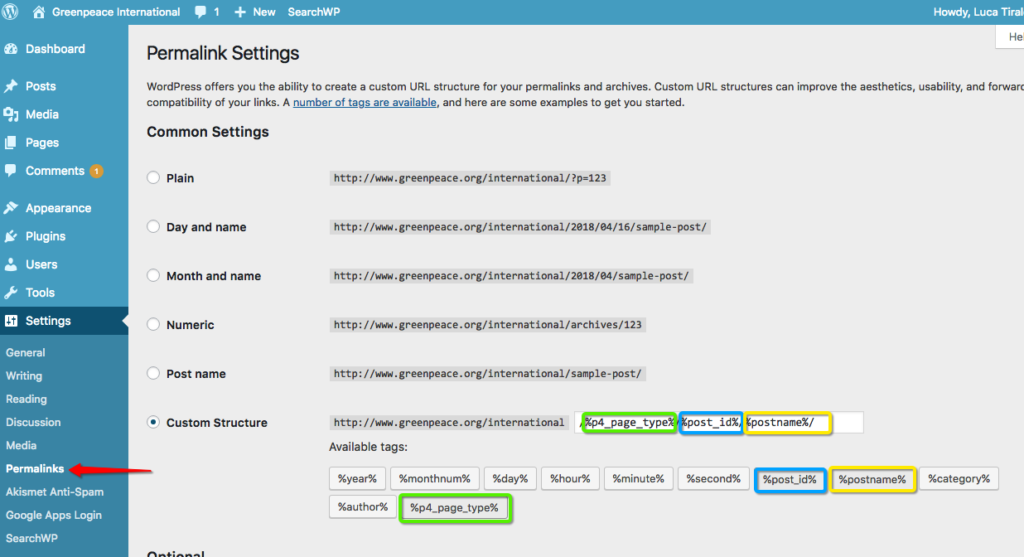
Task: Open Akismet Anti-Spam settings
Action: click(54, 492)
